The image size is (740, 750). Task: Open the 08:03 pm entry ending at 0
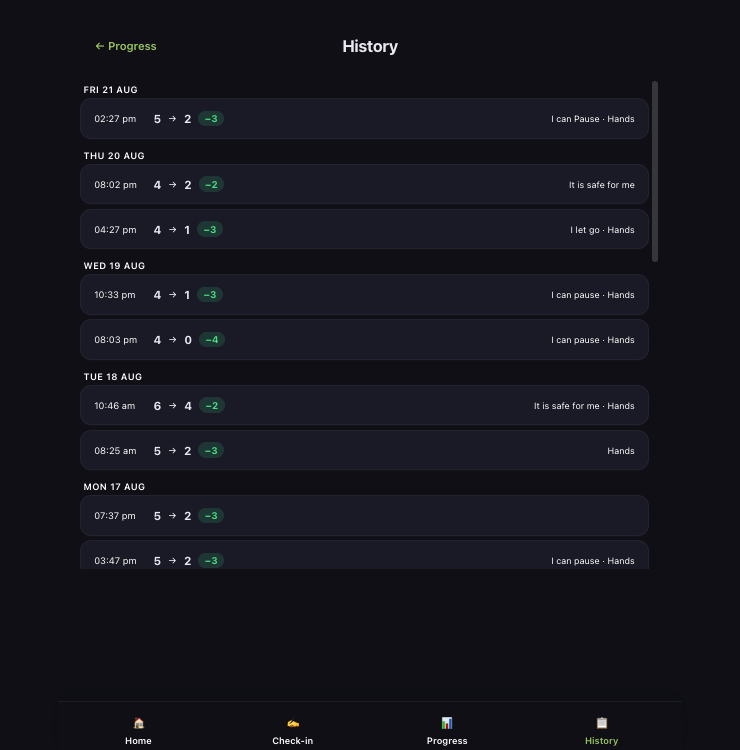click(364, 340)
